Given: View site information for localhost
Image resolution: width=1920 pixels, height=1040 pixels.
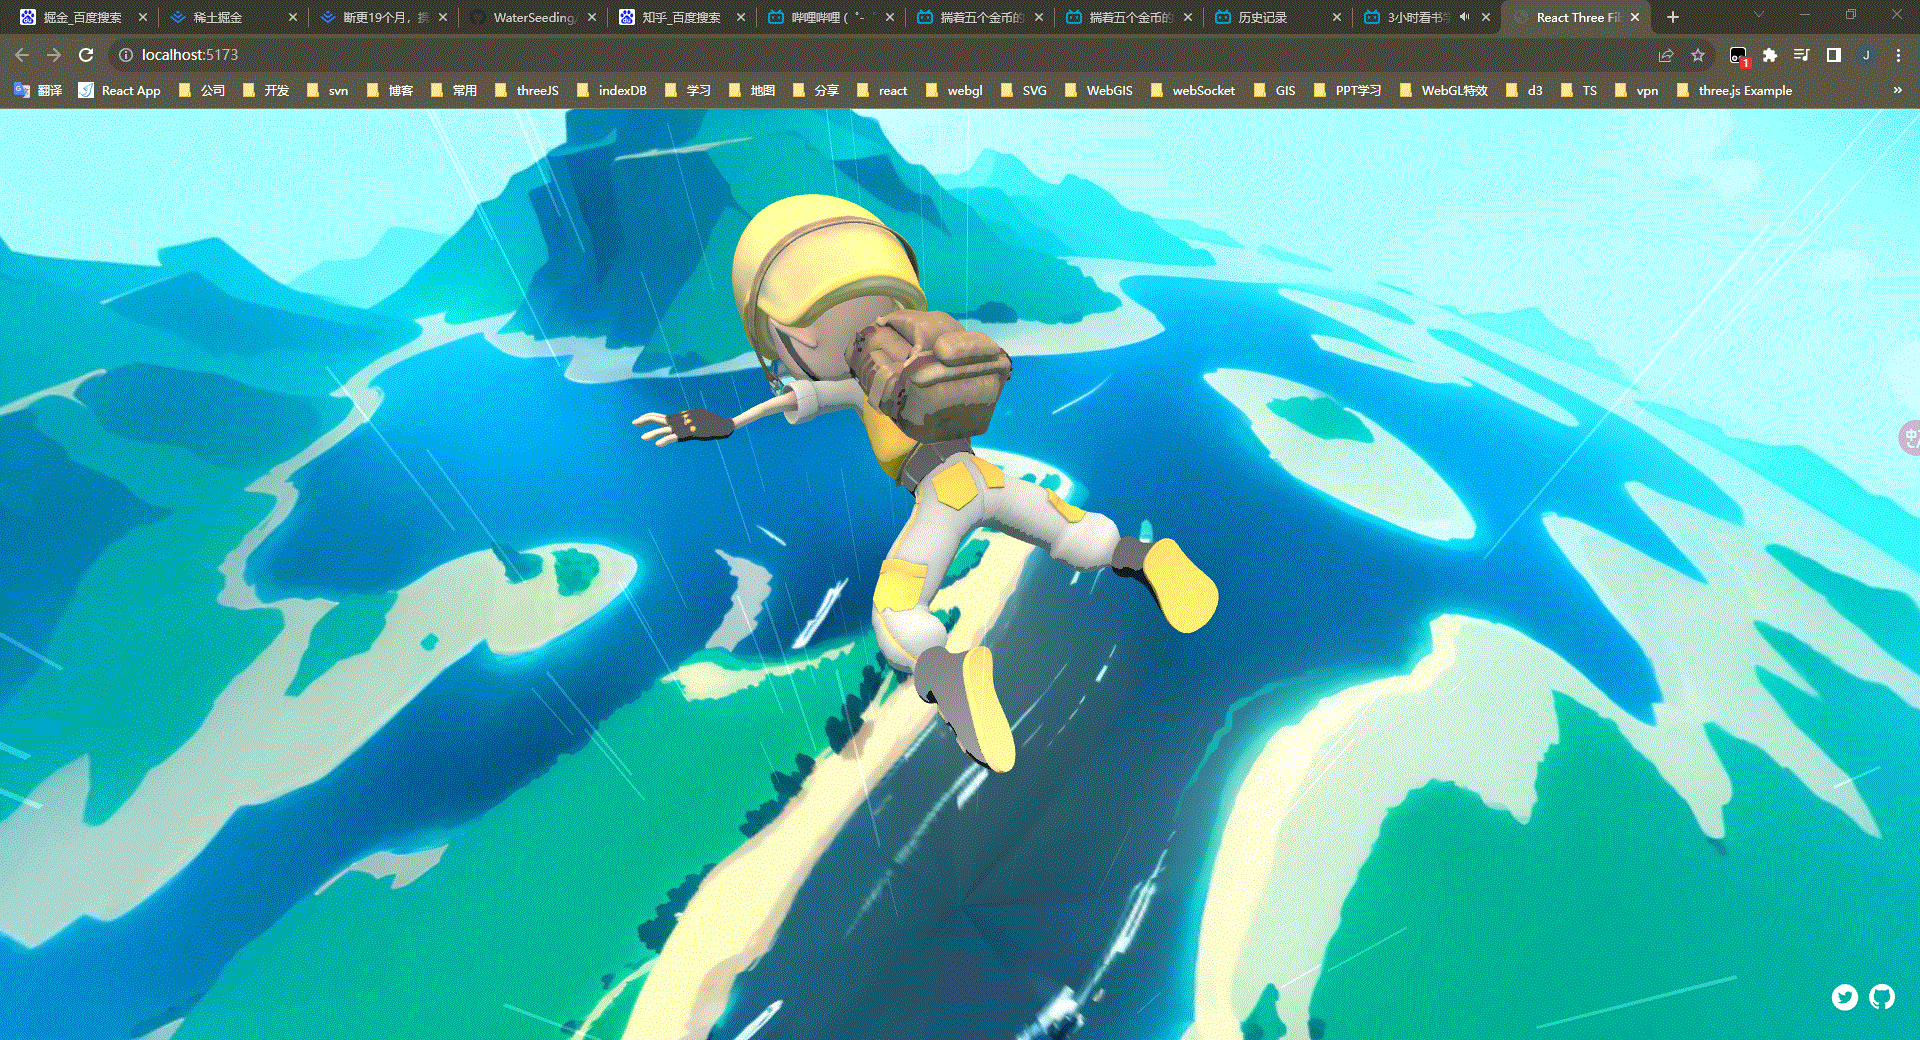Looking at the screenshot, I should click(126, 55).
